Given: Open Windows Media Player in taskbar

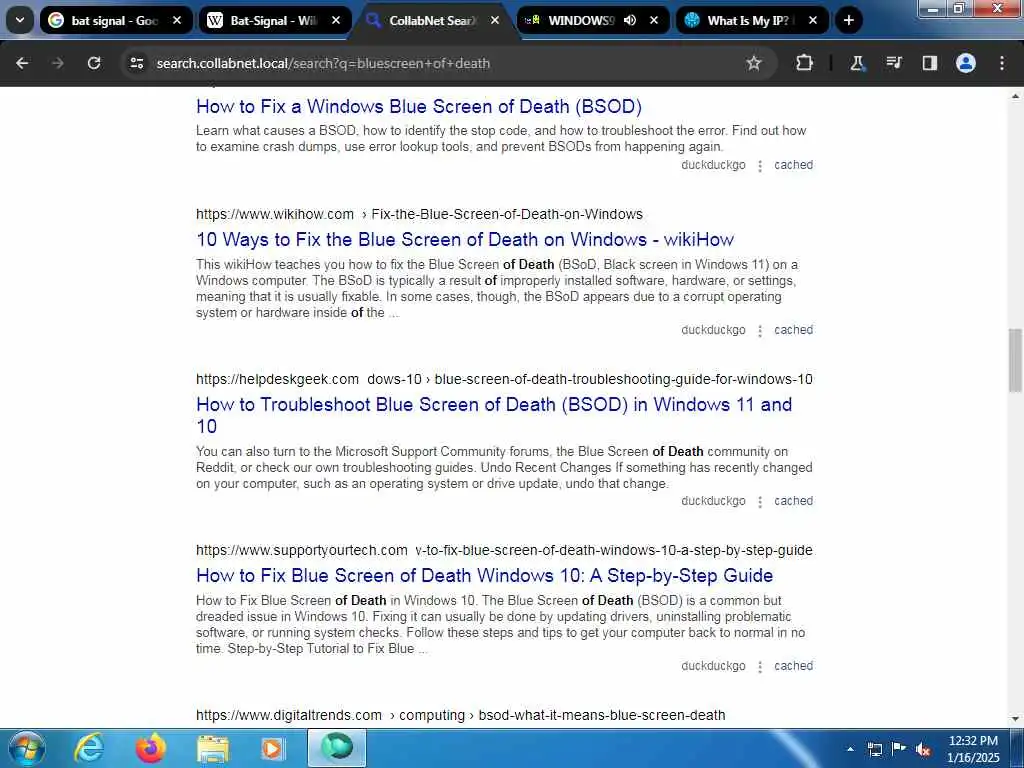Looking at the screenshot, I should point(273,748).
